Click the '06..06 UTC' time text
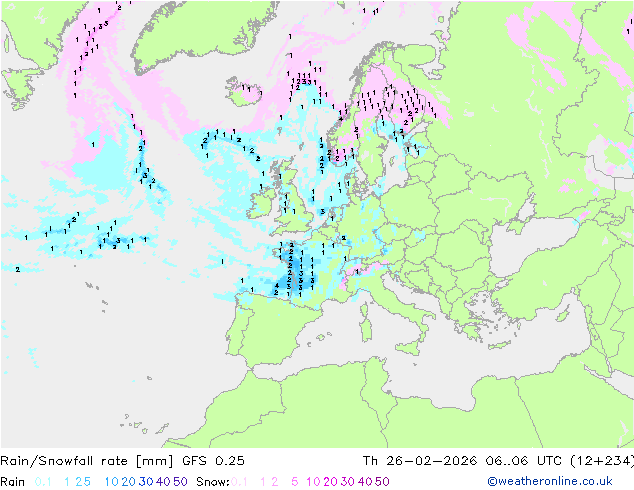 (x=524, y=461)
